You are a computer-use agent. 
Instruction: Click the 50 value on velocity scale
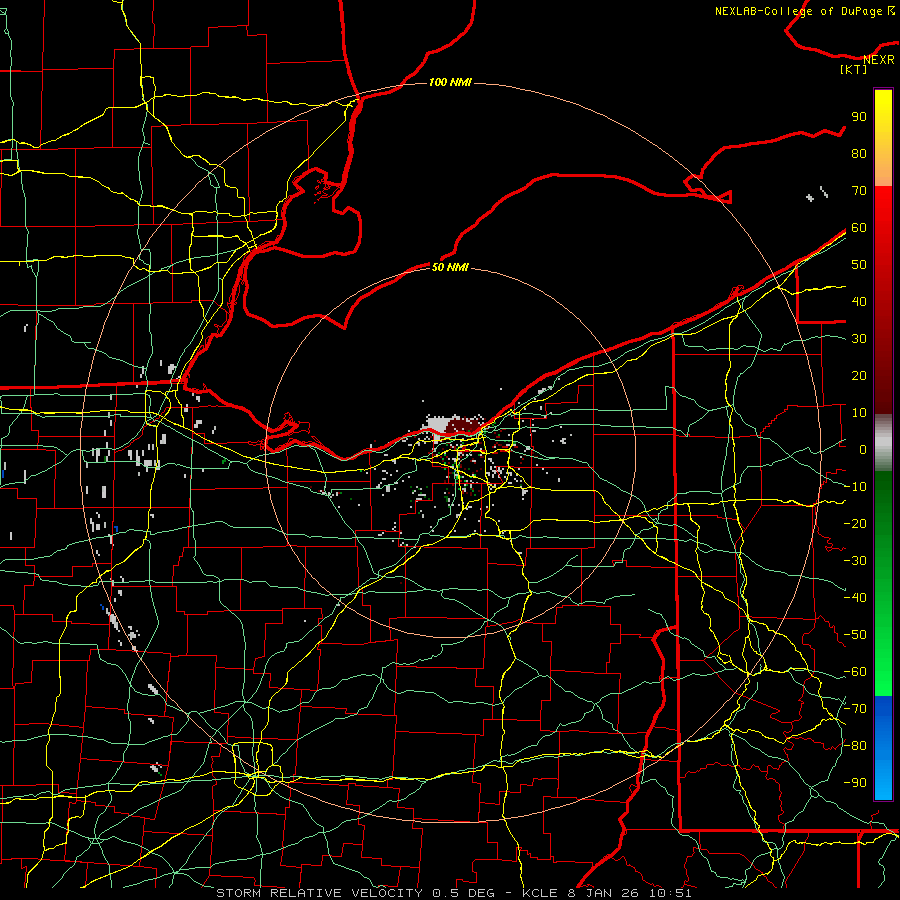pos(859,265)
